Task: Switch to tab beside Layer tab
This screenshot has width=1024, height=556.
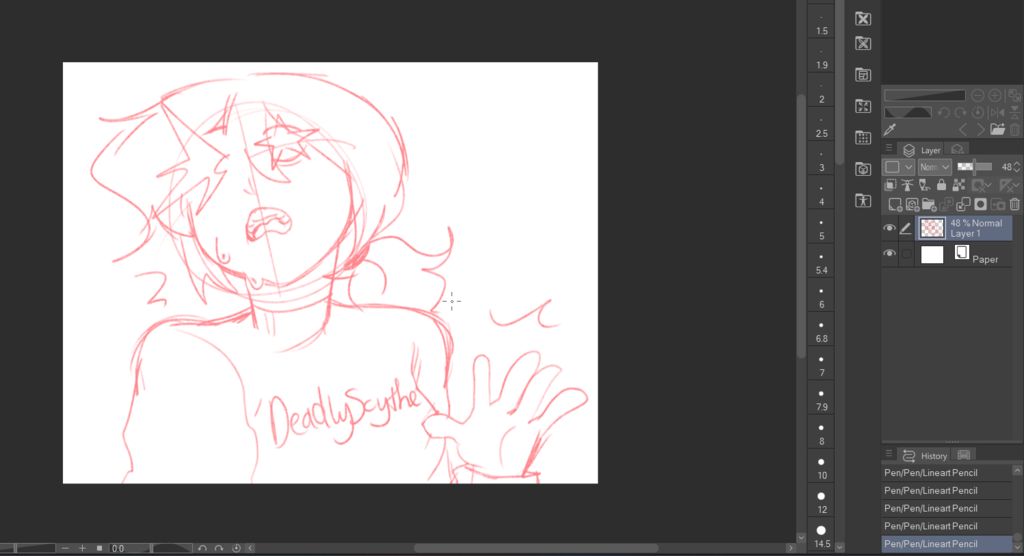Action: click(957, 150)
